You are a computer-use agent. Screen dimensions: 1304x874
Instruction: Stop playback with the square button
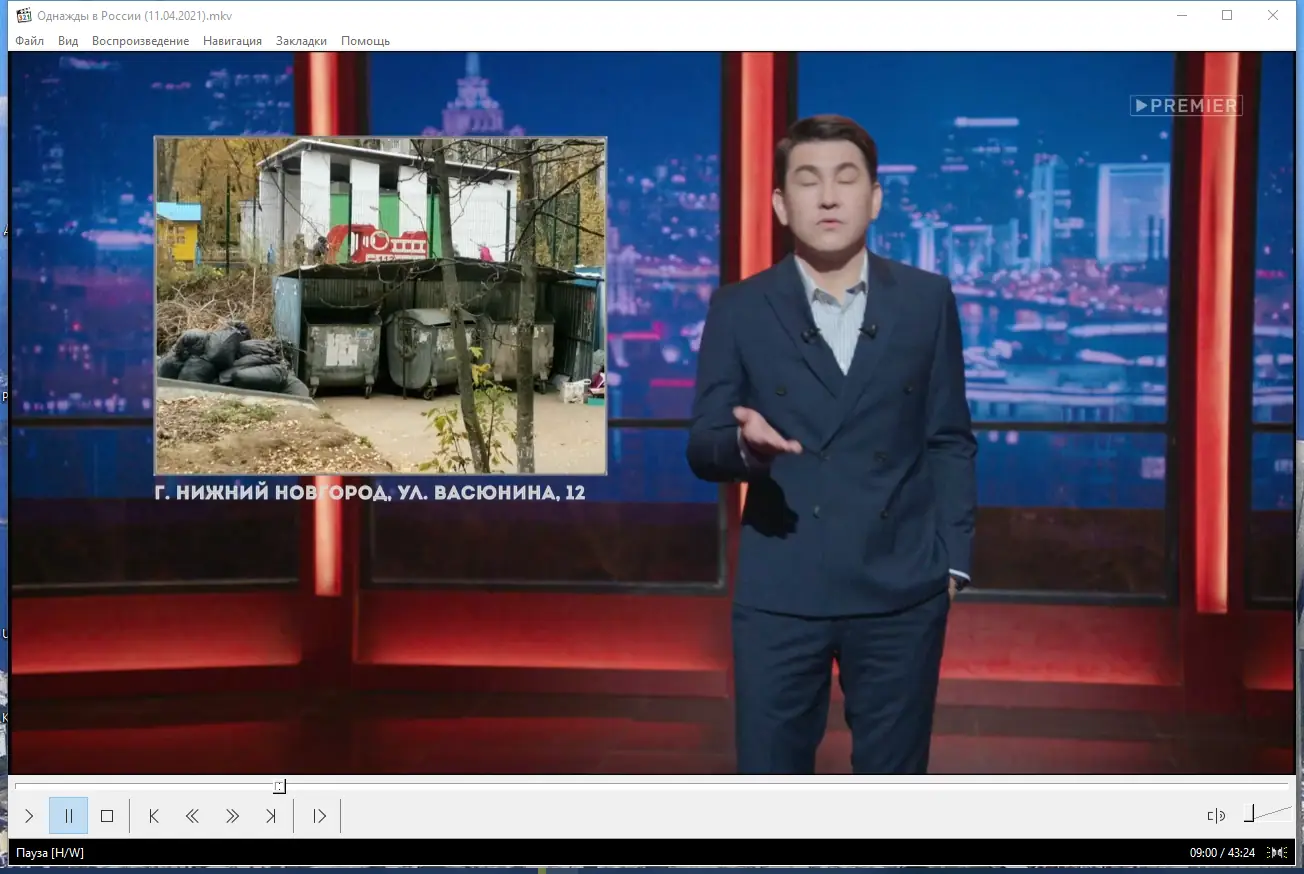click(107, 816)
